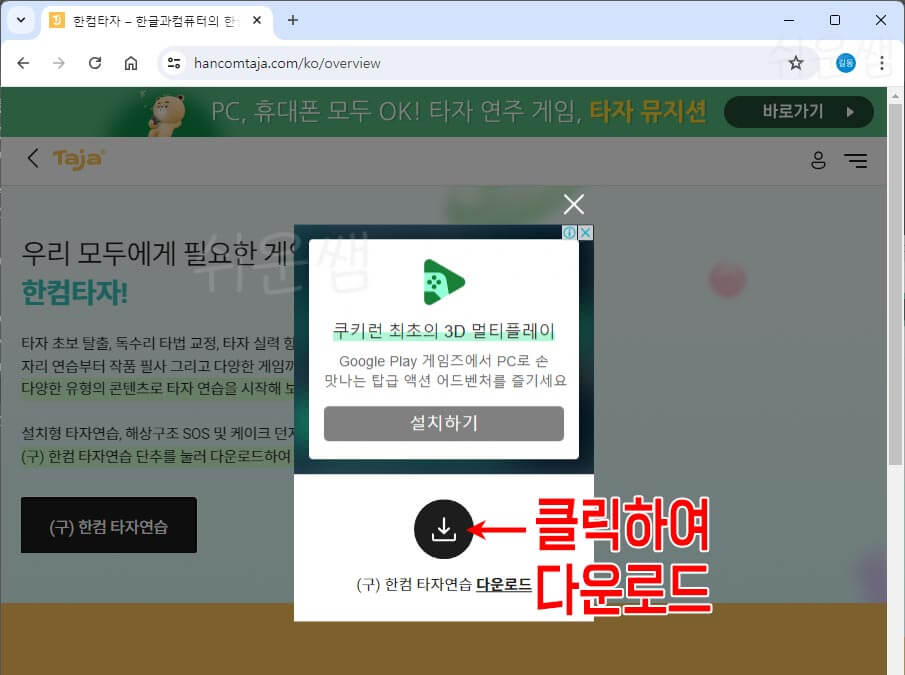Click the ad info icon
This screenshot has height=675, width=905.
pos(569,232)
